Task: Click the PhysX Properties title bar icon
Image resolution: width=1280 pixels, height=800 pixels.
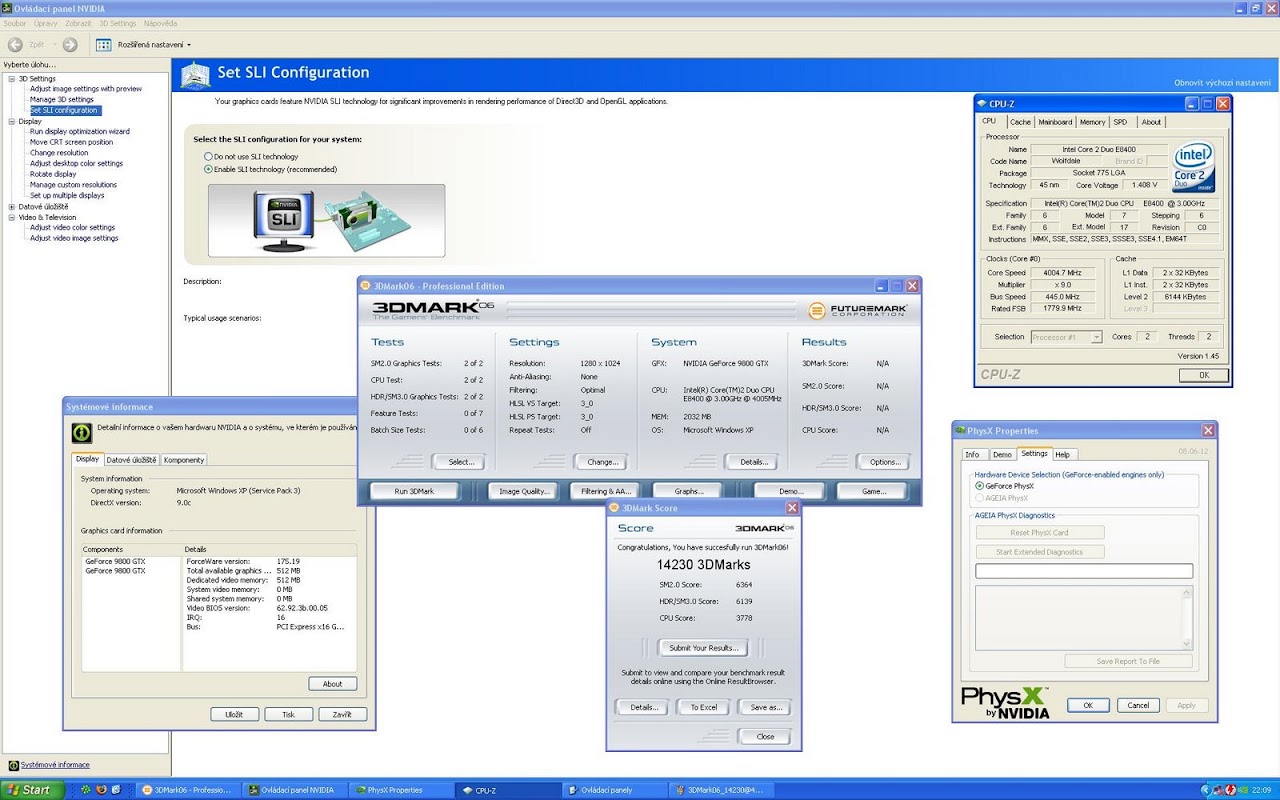Action: coord(959,430)
